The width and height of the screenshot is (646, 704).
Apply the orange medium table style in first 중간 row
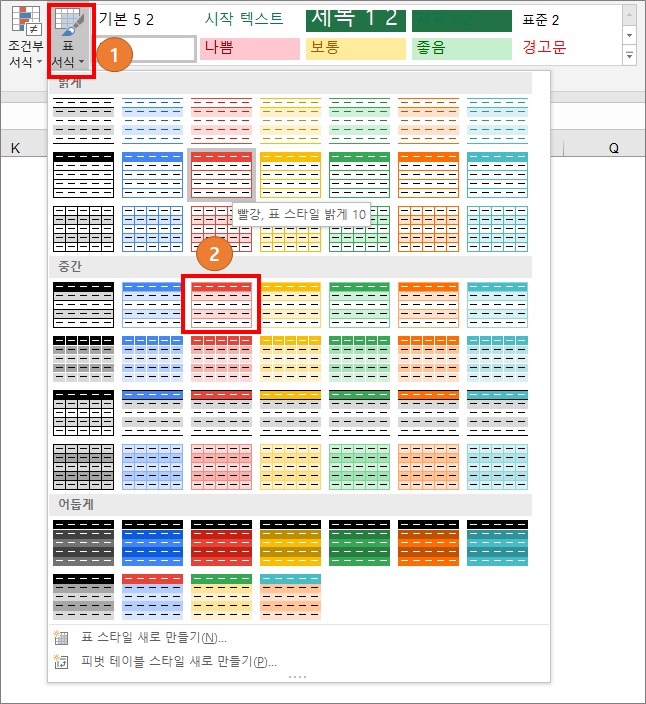[x=428, y=305]
